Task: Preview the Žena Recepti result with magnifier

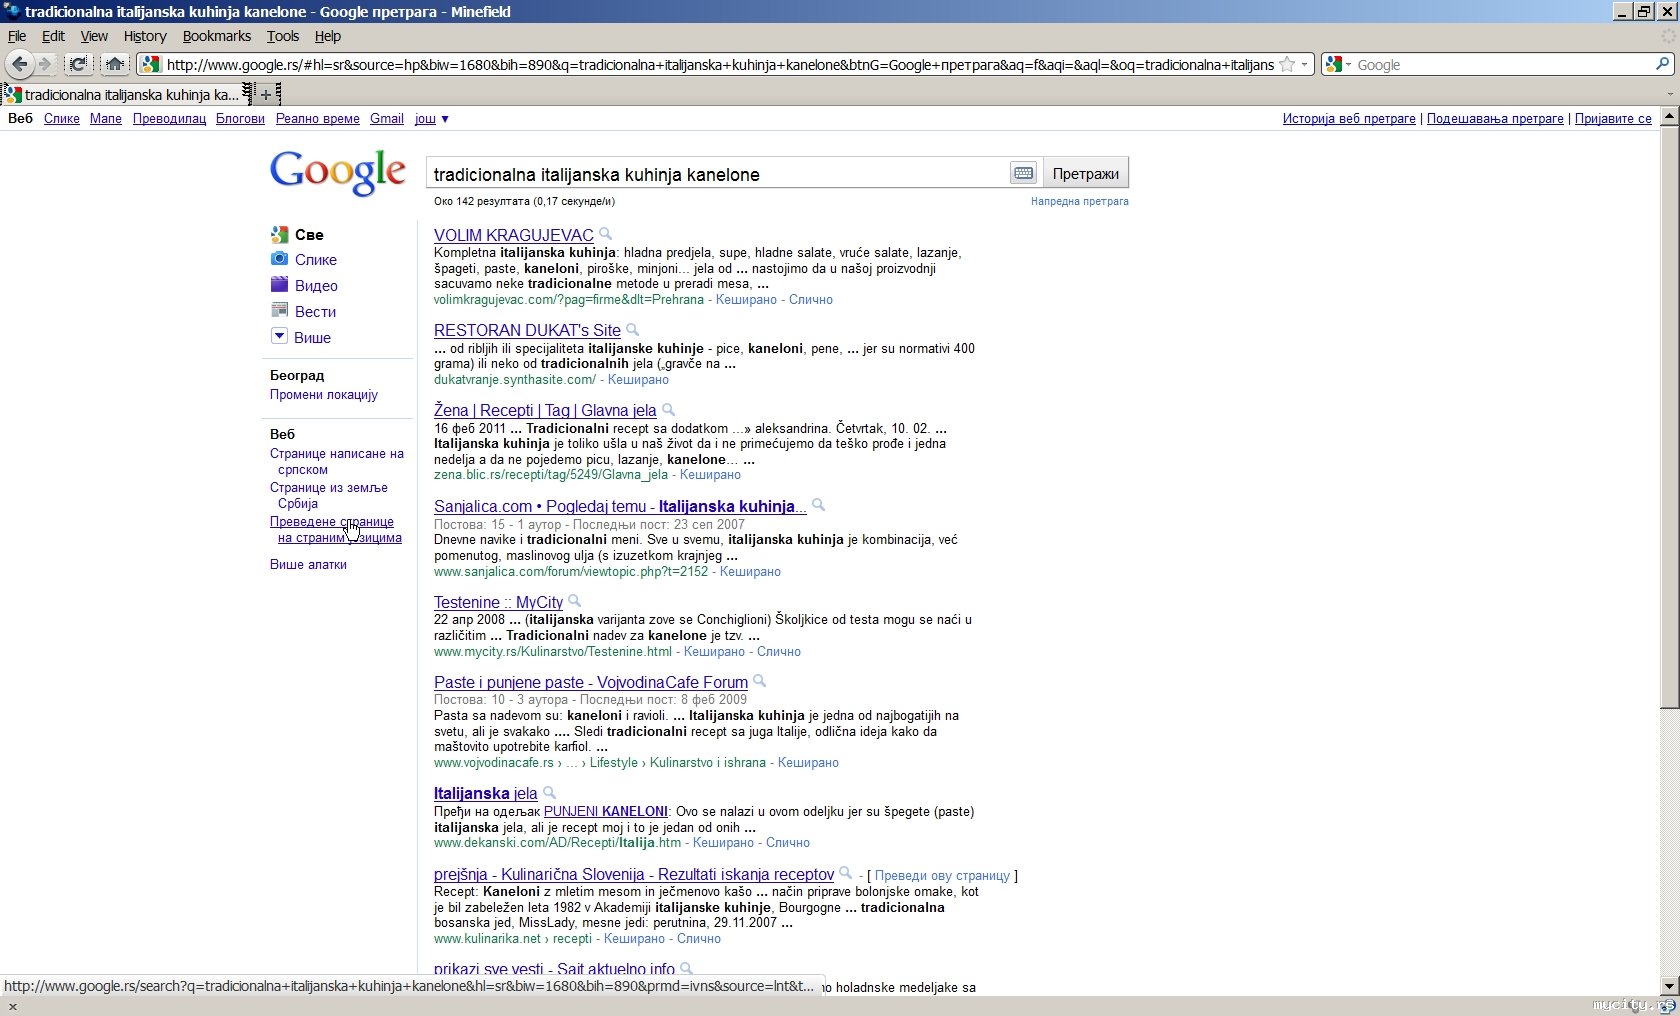Action: click(x=668, y=409)
